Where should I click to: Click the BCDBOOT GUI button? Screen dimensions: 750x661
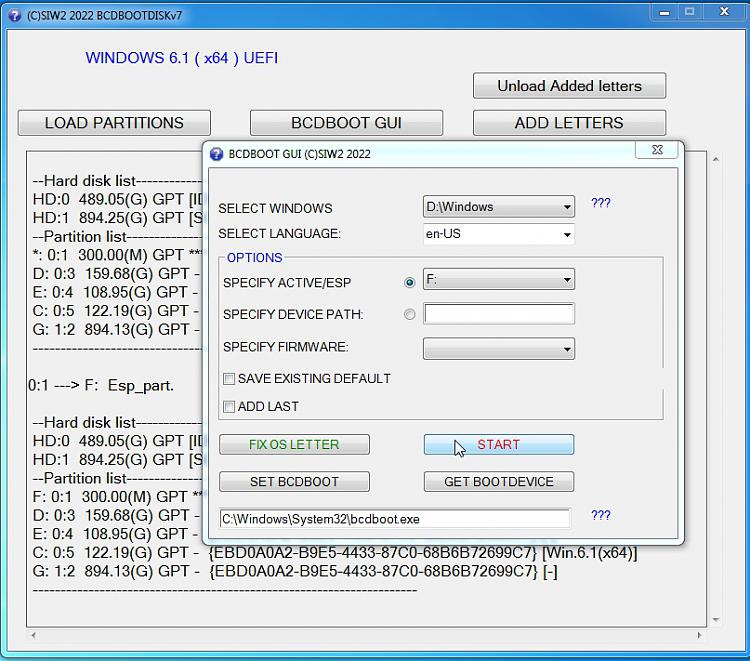[346, 123]
